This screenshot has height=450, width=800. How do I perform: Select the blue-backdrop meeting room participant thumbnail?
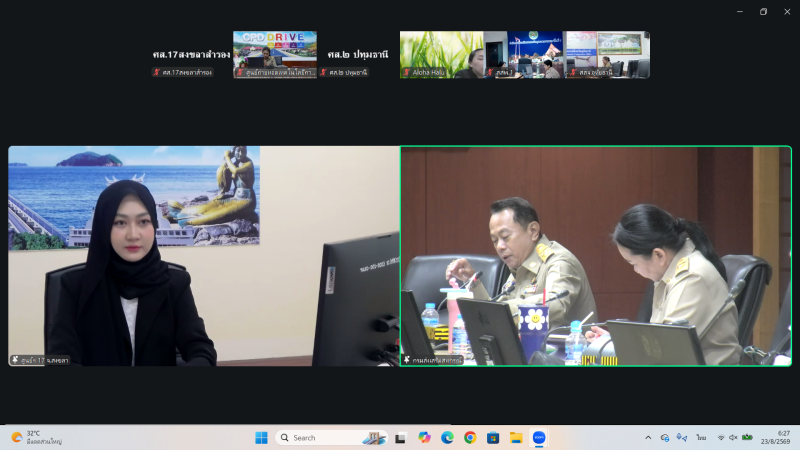[524, 55]
